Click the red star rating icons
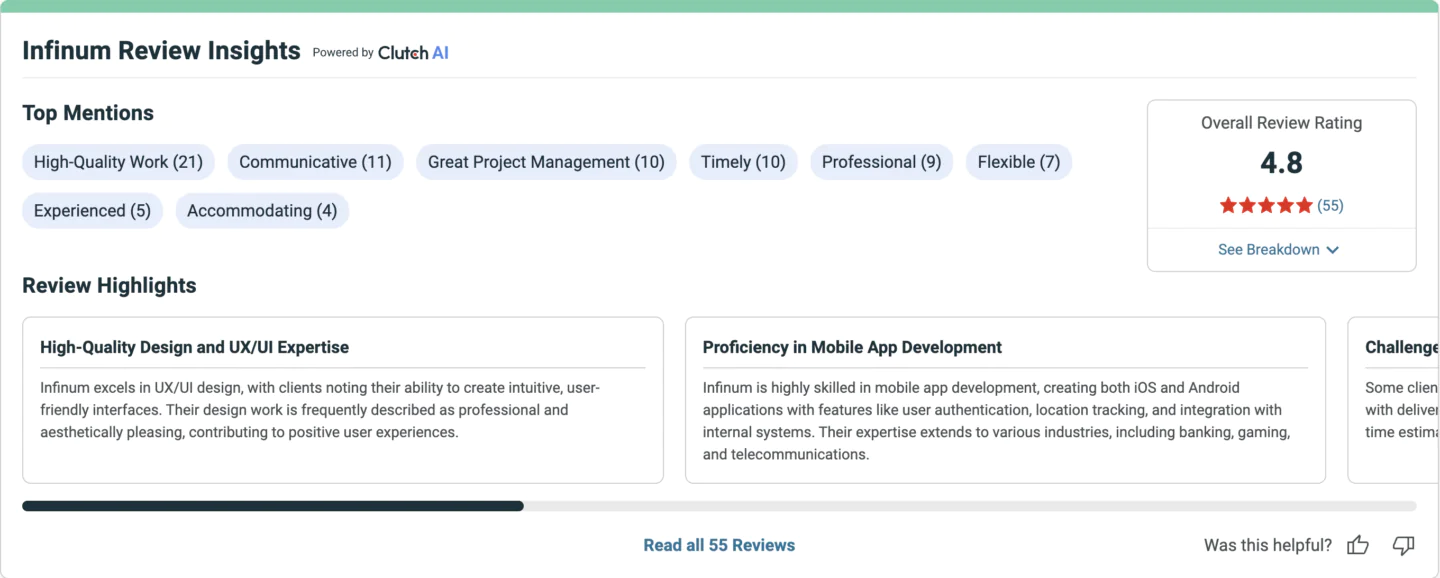The height and width of the screenshot is (578, 1440). point(1266,206)
